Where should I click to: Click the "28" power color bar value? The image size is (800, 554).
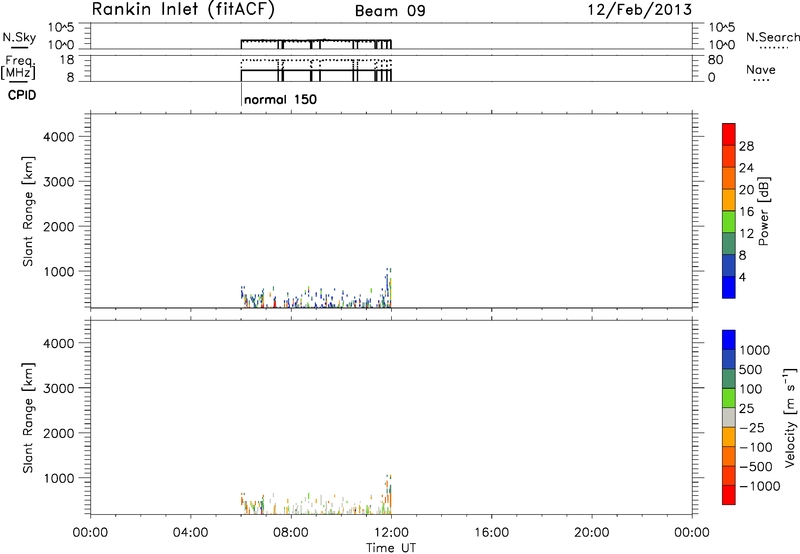click(x=746, y=146)
